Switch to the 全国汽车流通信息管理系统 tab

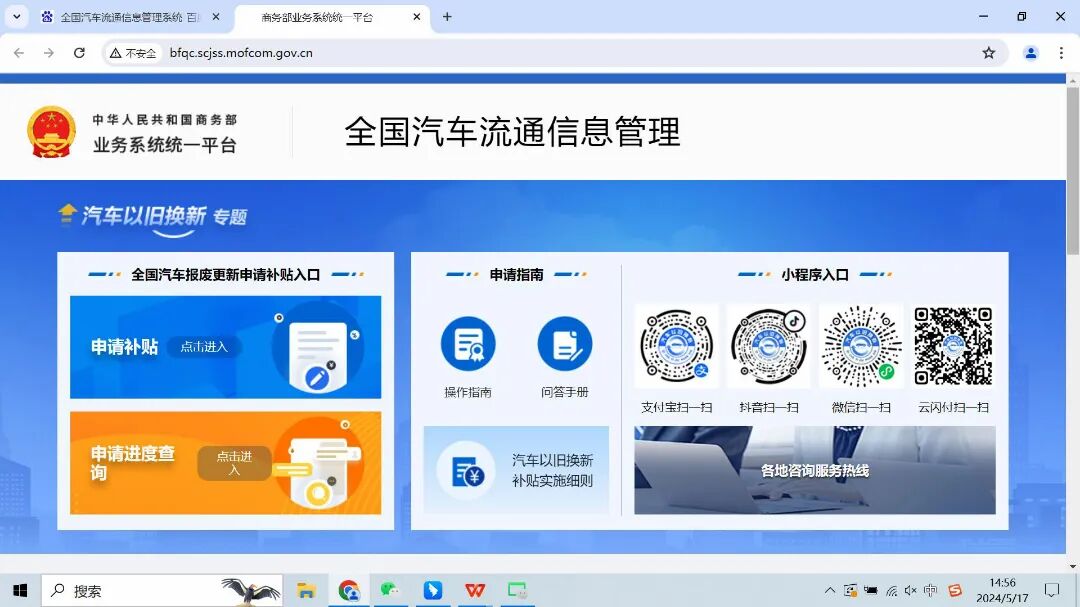120,17
